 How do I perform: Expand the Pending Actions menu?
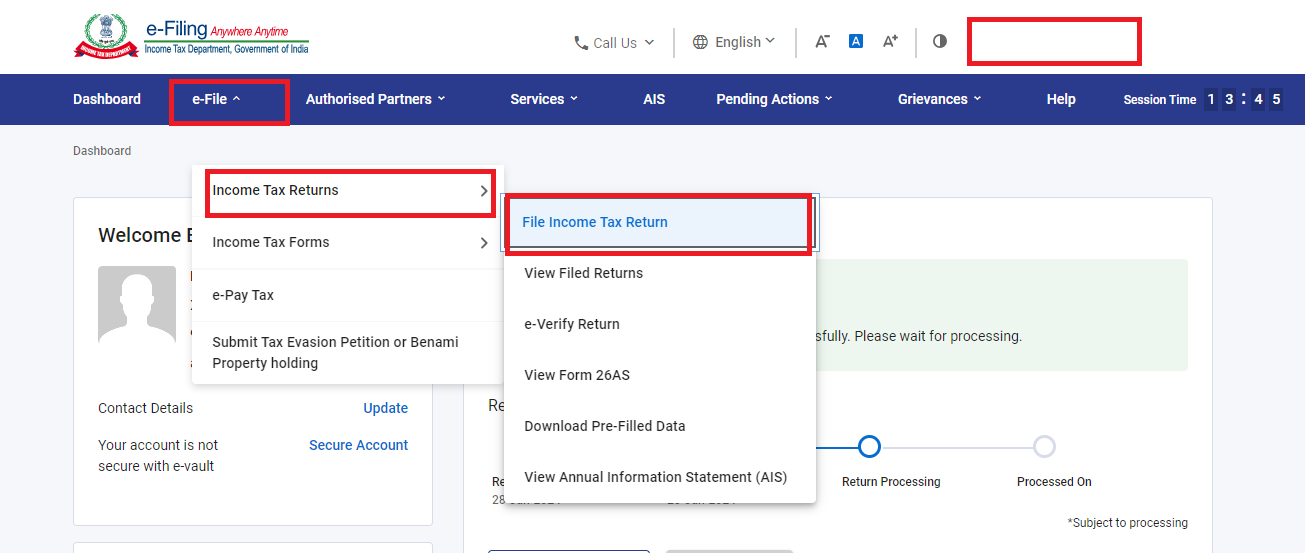pyautogui.click(x=775, y=99)
